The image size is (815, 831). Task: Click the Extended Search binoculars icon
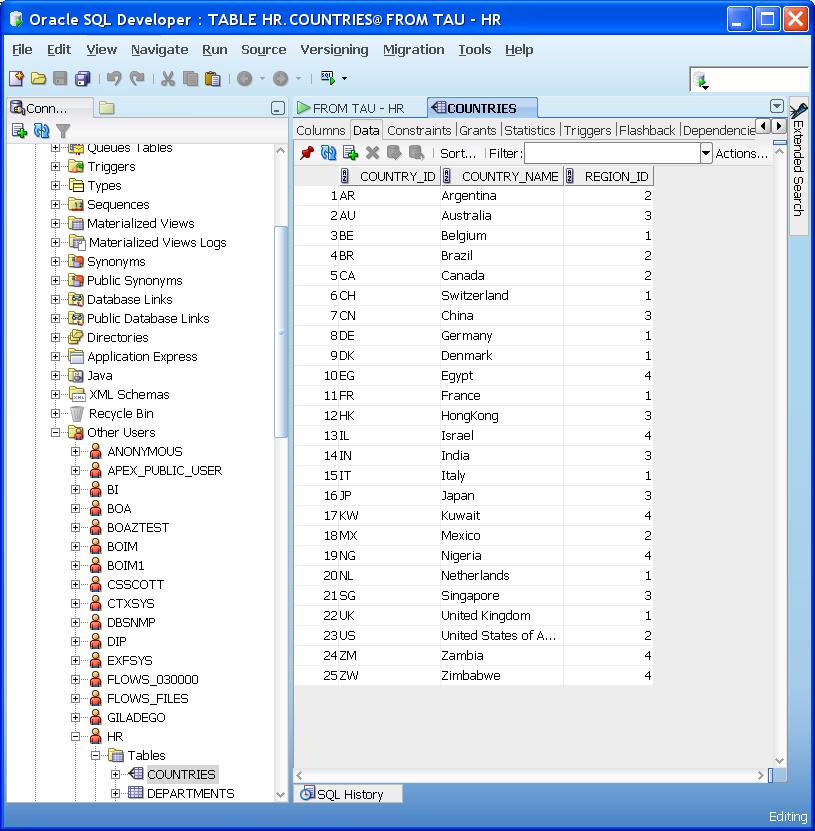[798, 111]
